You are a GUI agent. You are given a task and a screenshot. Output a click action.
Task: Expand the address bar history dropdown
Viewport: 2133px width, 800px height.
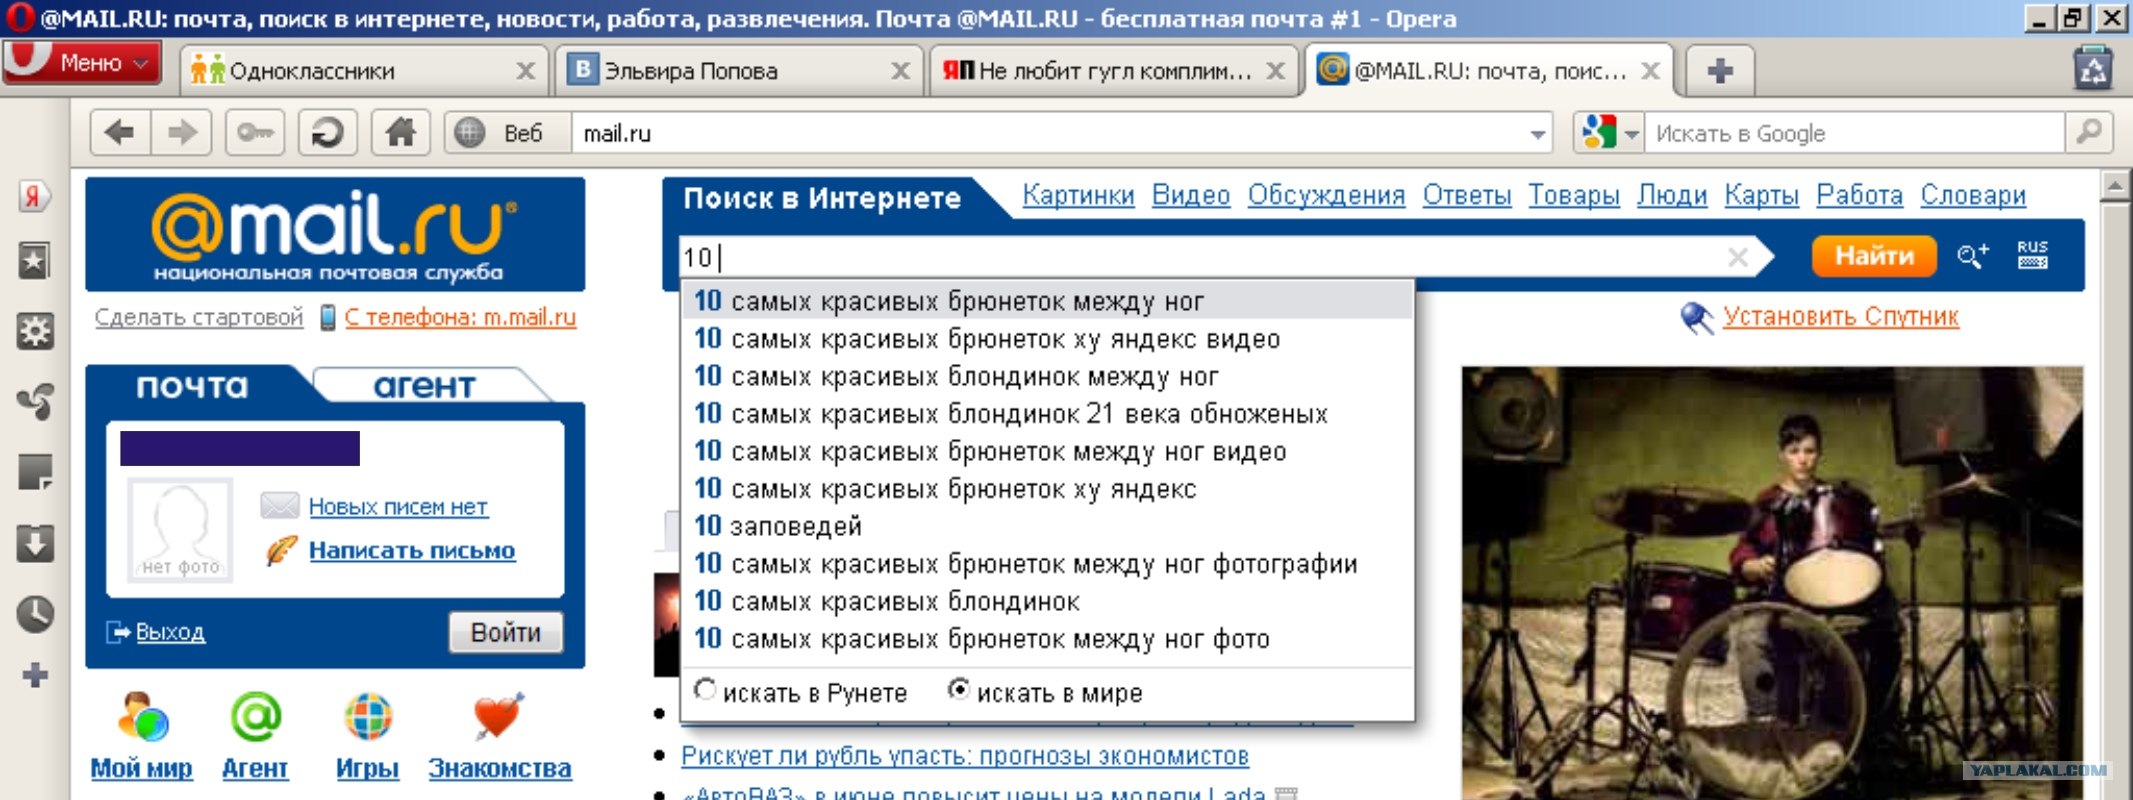point(1538,134)
